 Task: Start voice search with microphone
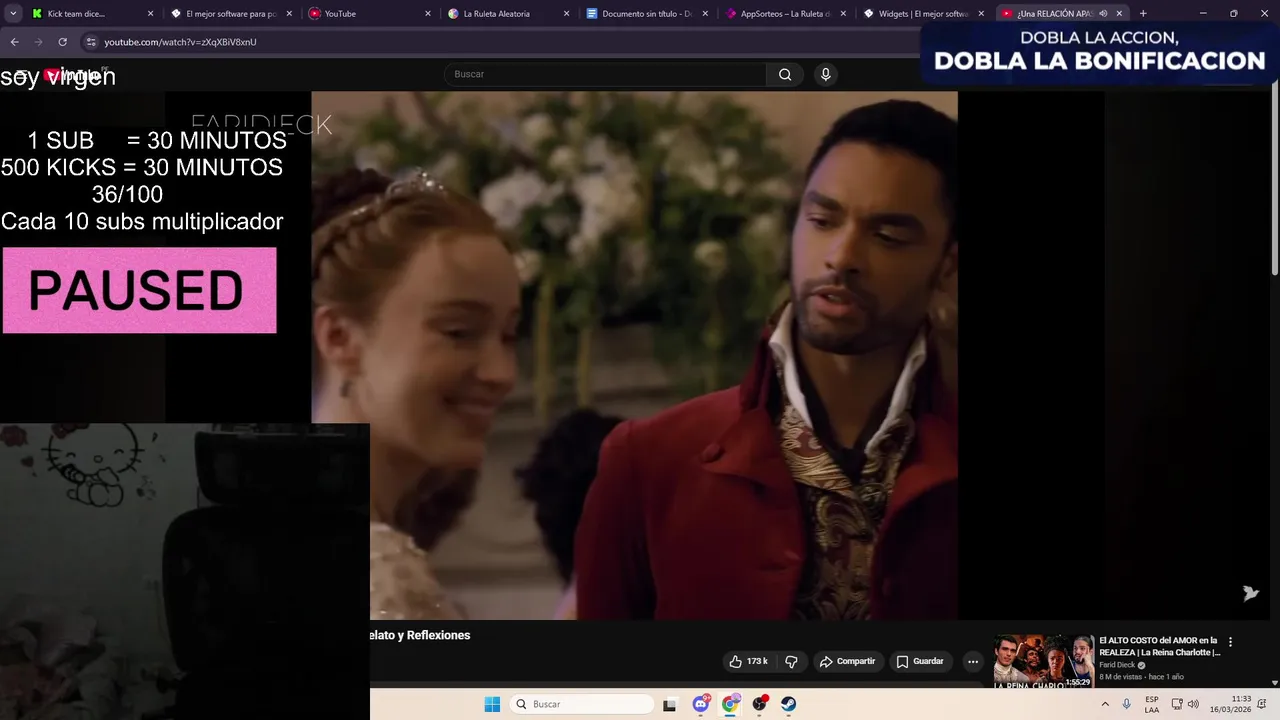(825, 74)
